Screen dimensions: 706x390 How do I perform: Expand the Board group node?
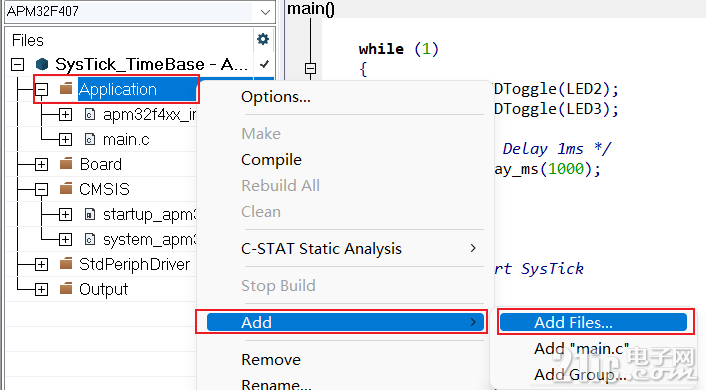[41, 164]
